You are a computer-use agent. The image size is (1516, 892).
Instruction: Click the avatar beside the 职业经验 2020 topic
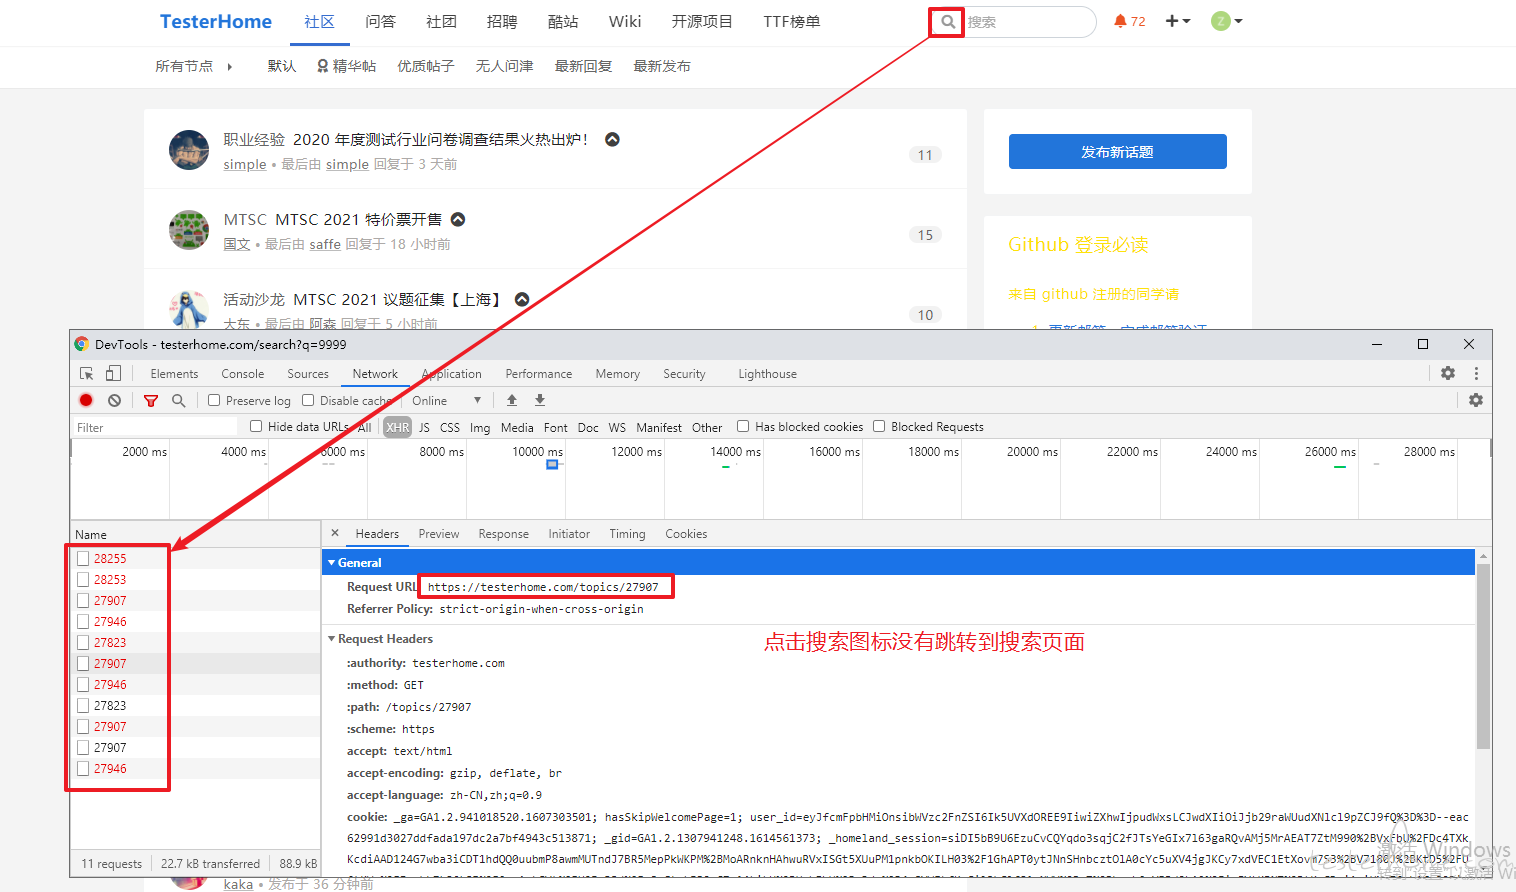point(189,150)
